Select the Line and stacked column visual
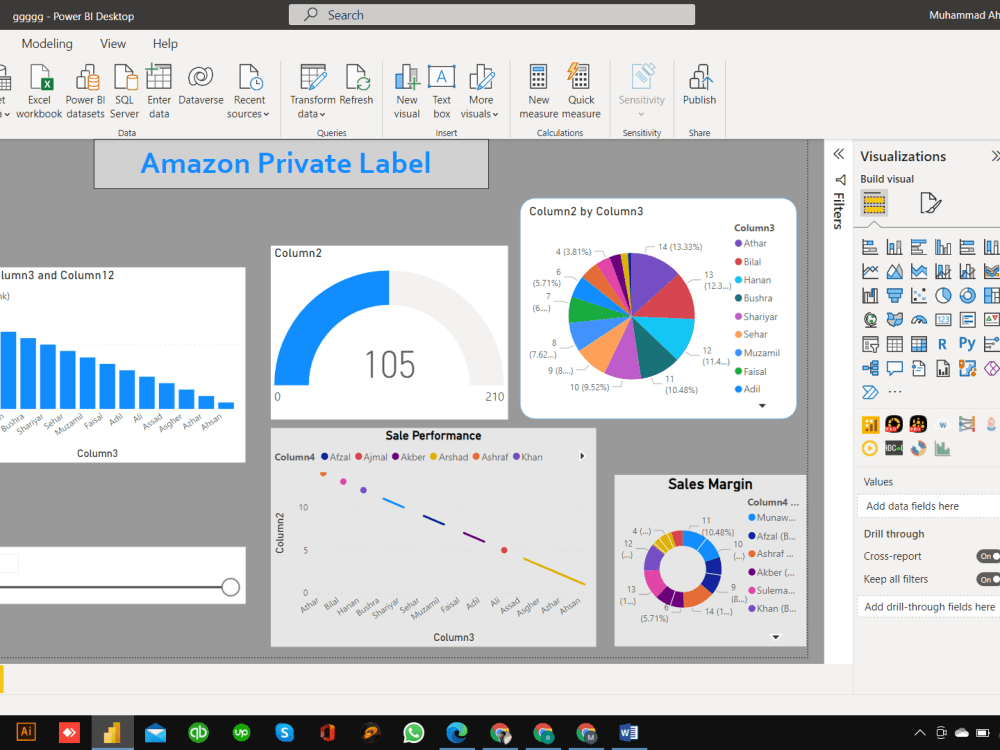This screenshot has width=1000, height=750. (x=943, y=271)
